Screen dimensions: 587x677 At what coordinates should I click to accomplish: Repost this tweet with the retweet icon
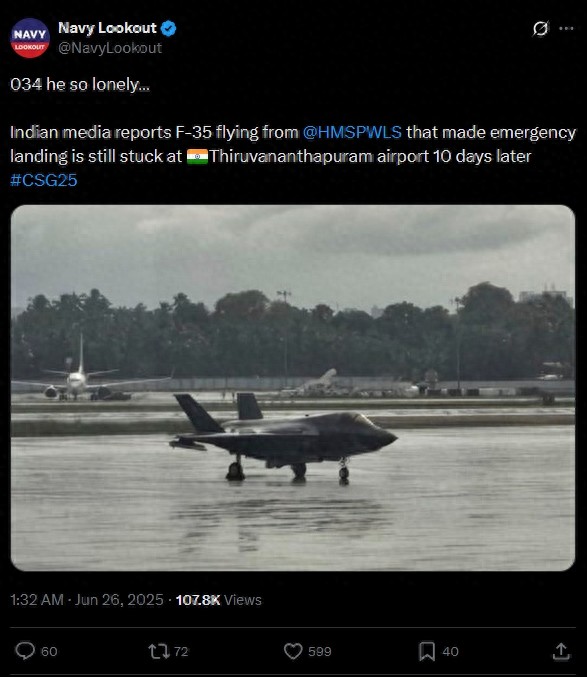pos(158,651)
